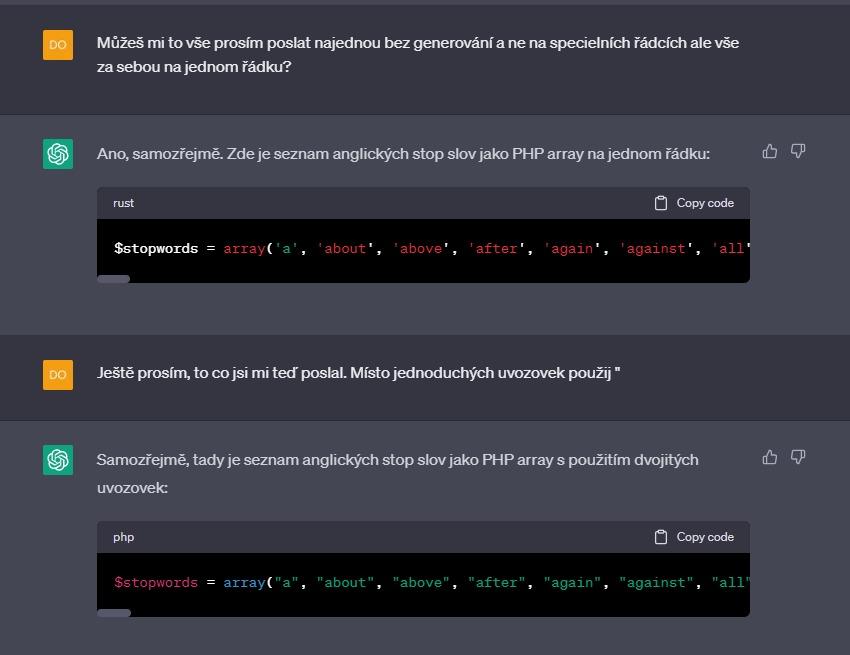
Task: Click thumbs down on the rust code response
Action: 798,151
